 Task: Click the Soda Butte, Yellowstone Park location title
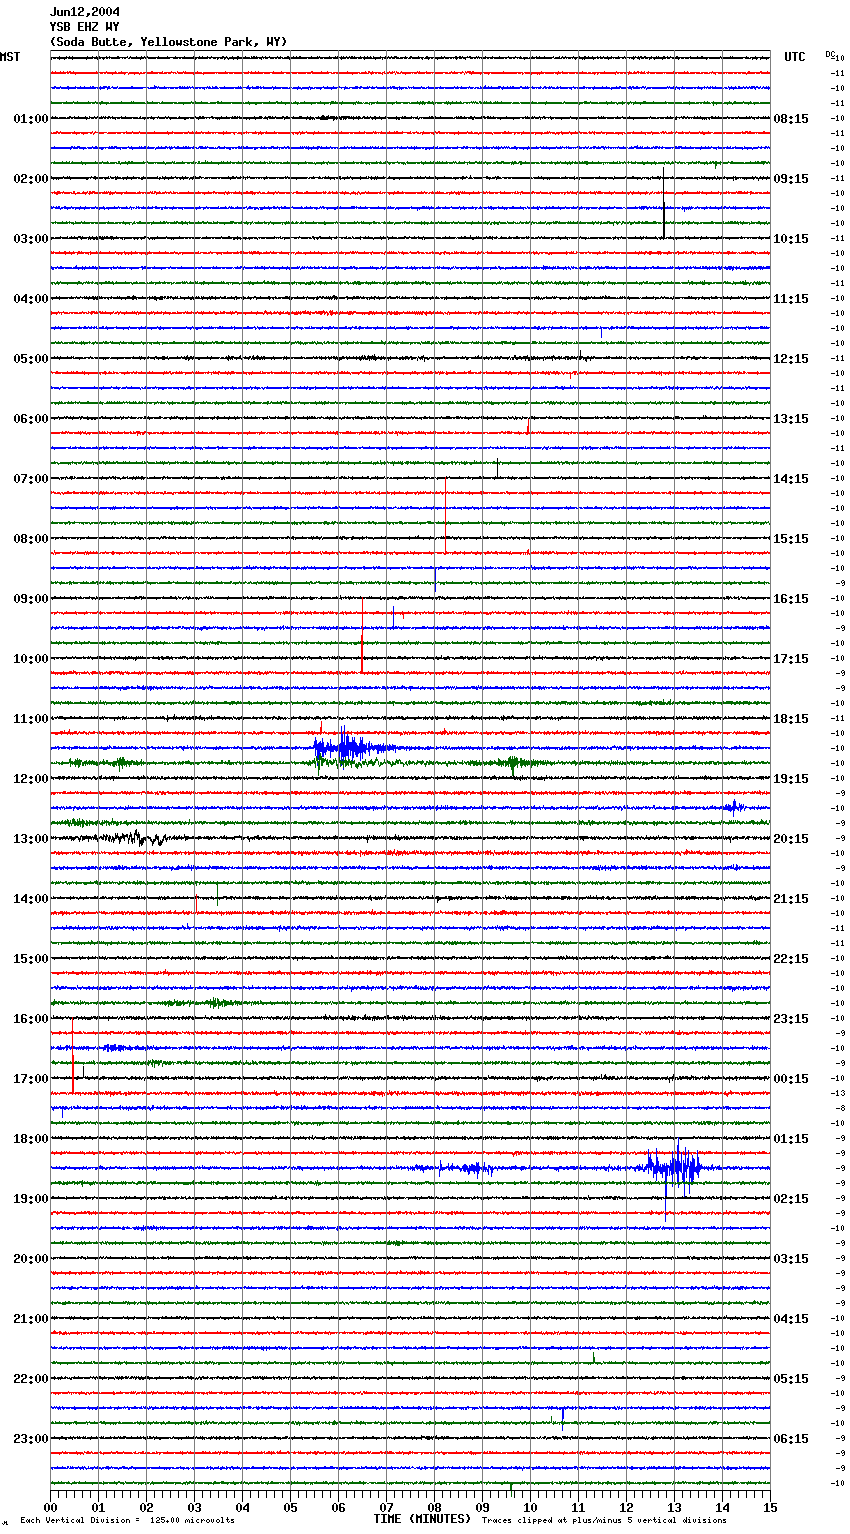168,42
